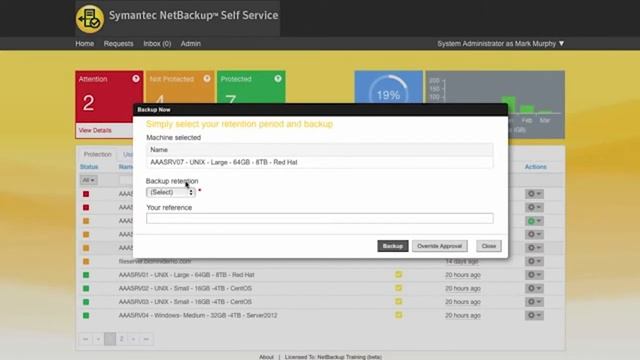Sort by the Actions column header
The height and width of the screenshot is (360, 640).
[x=536, y=167]
